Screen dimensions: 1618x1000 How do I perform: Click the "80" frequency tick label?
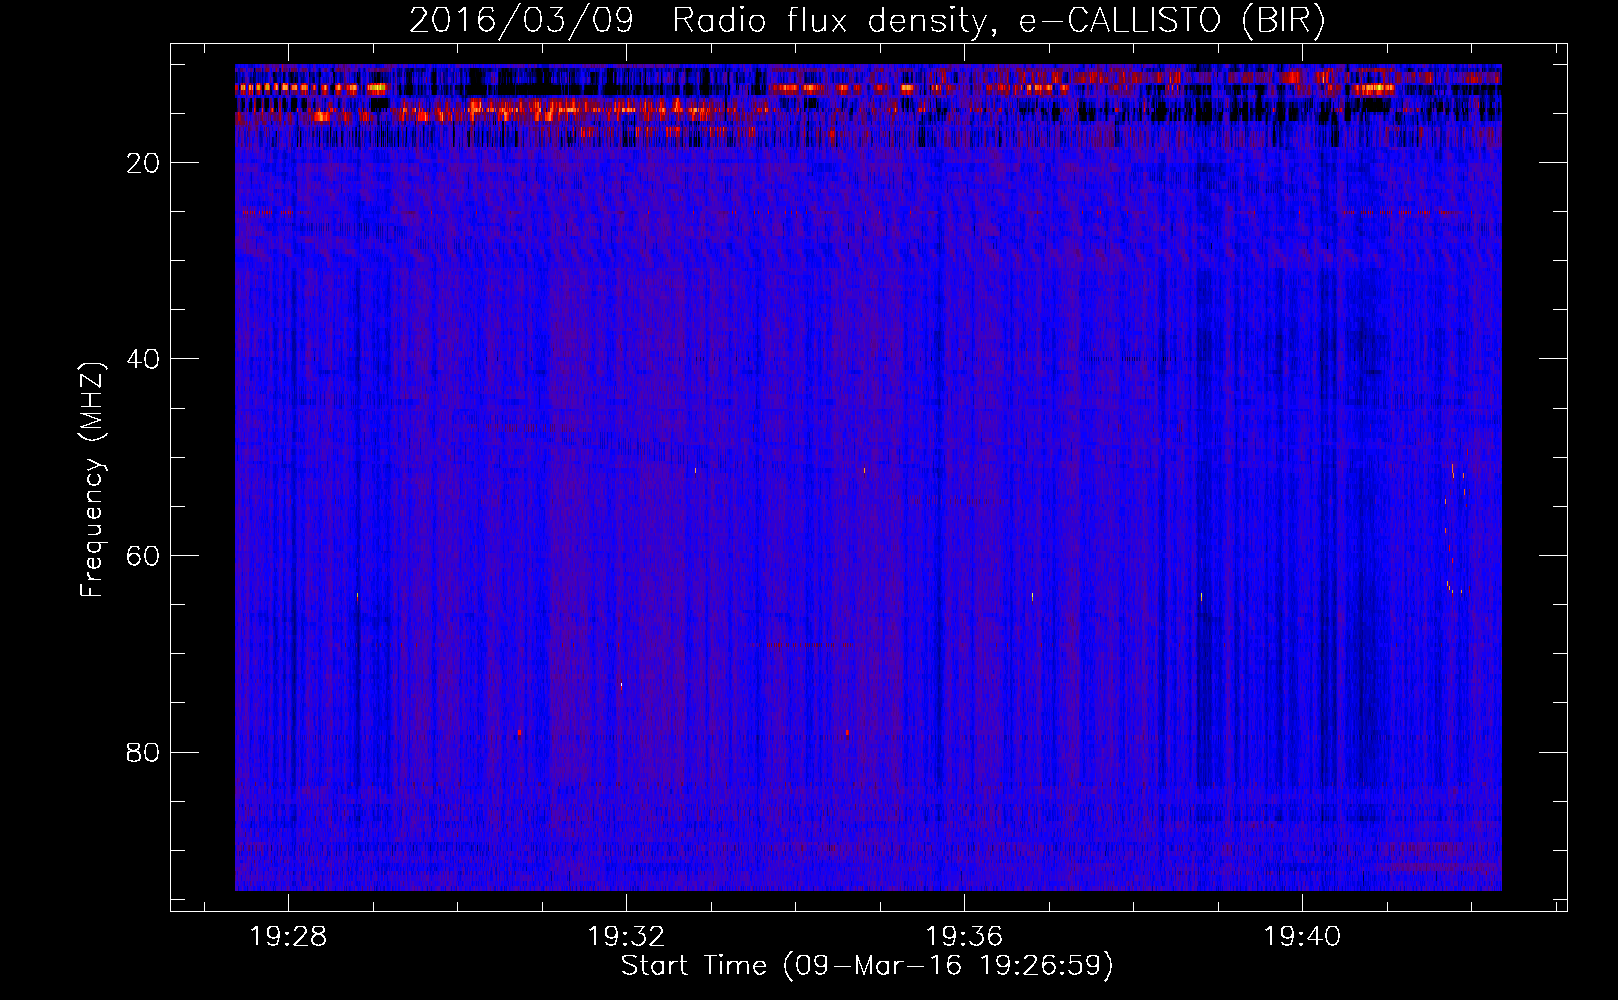[x=143, y=752]
